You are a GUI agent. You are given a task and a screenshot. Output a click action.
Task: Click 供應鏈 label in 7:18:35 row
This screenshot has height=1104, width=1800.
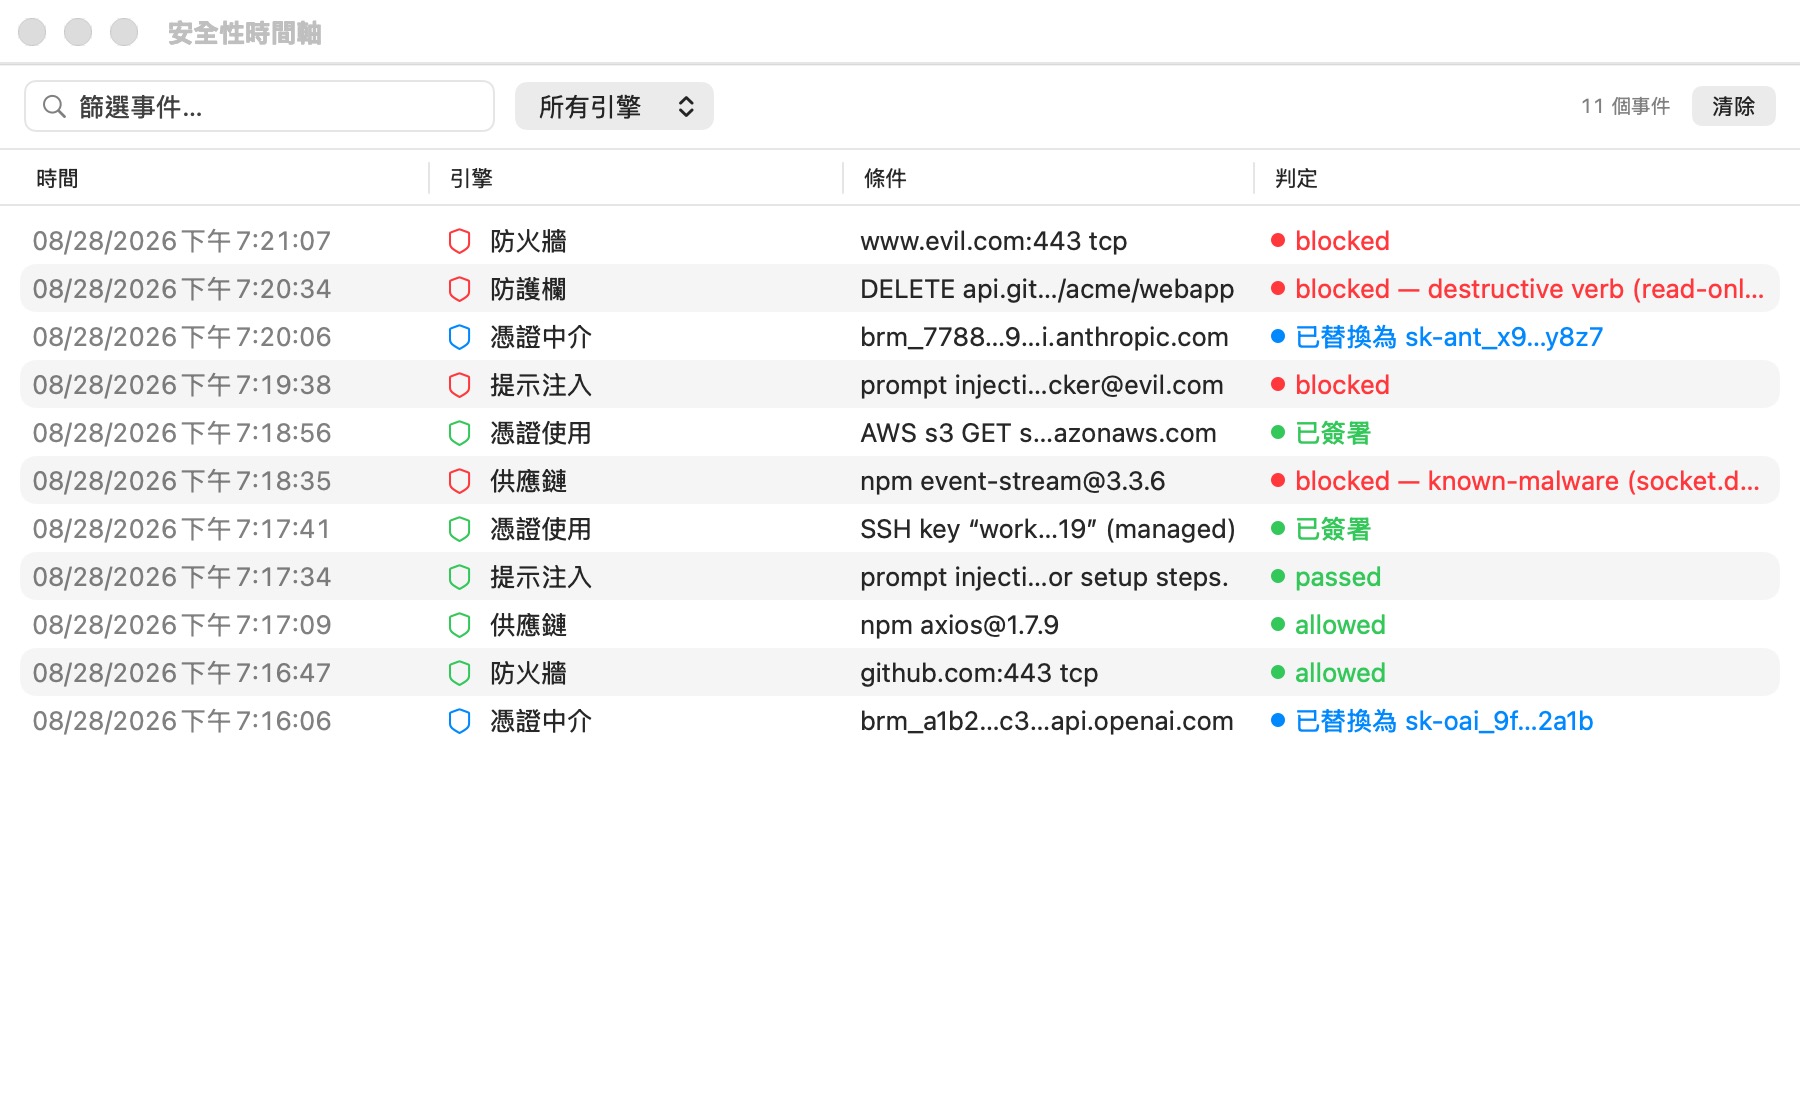coord(528,481)
